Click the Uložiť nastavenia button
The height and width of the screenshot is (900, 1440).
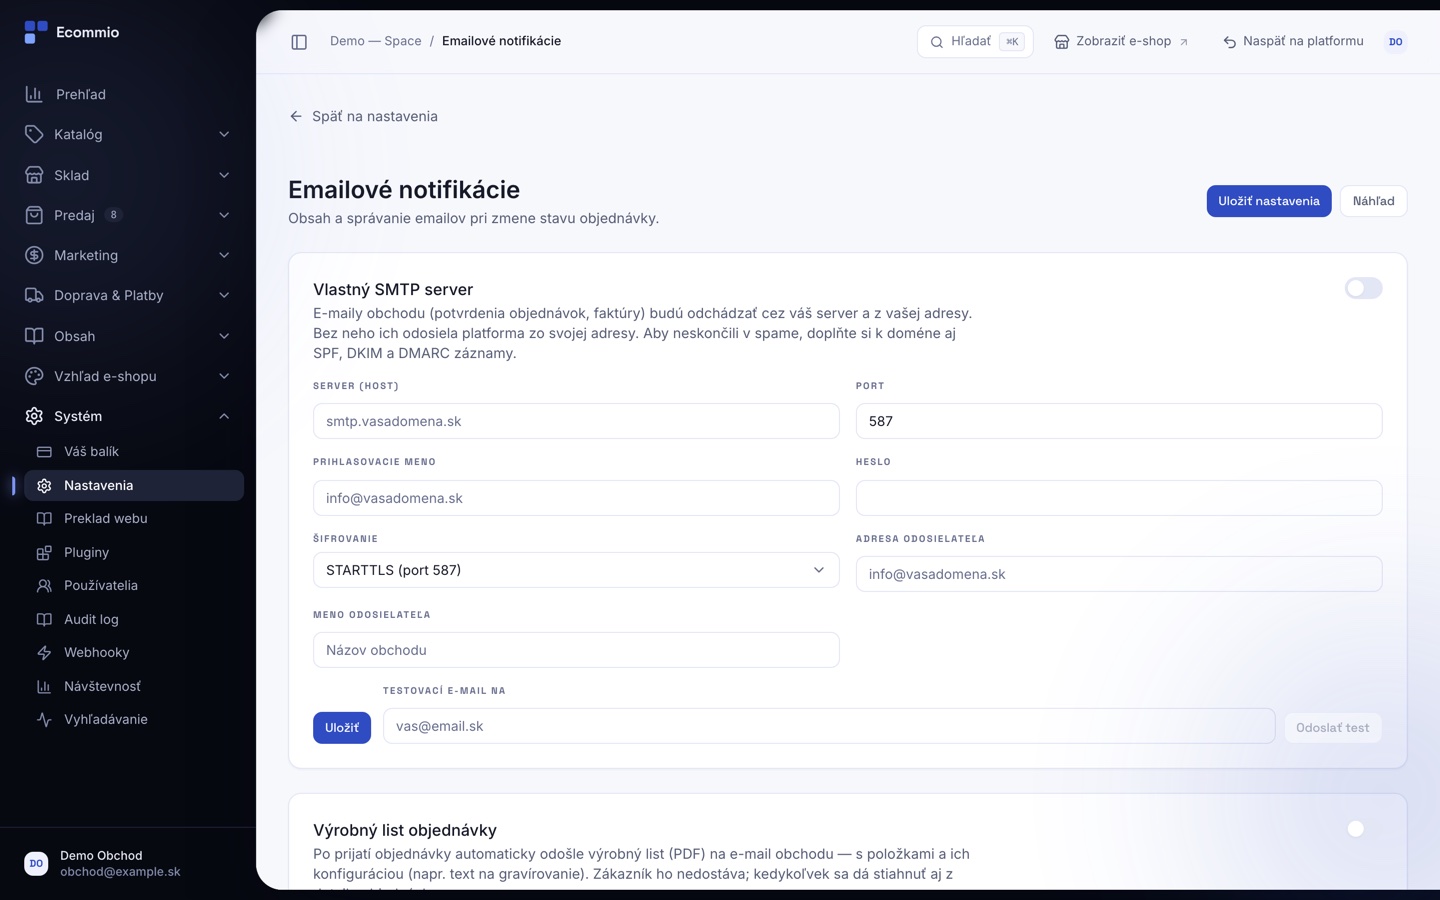point(1268,201)
